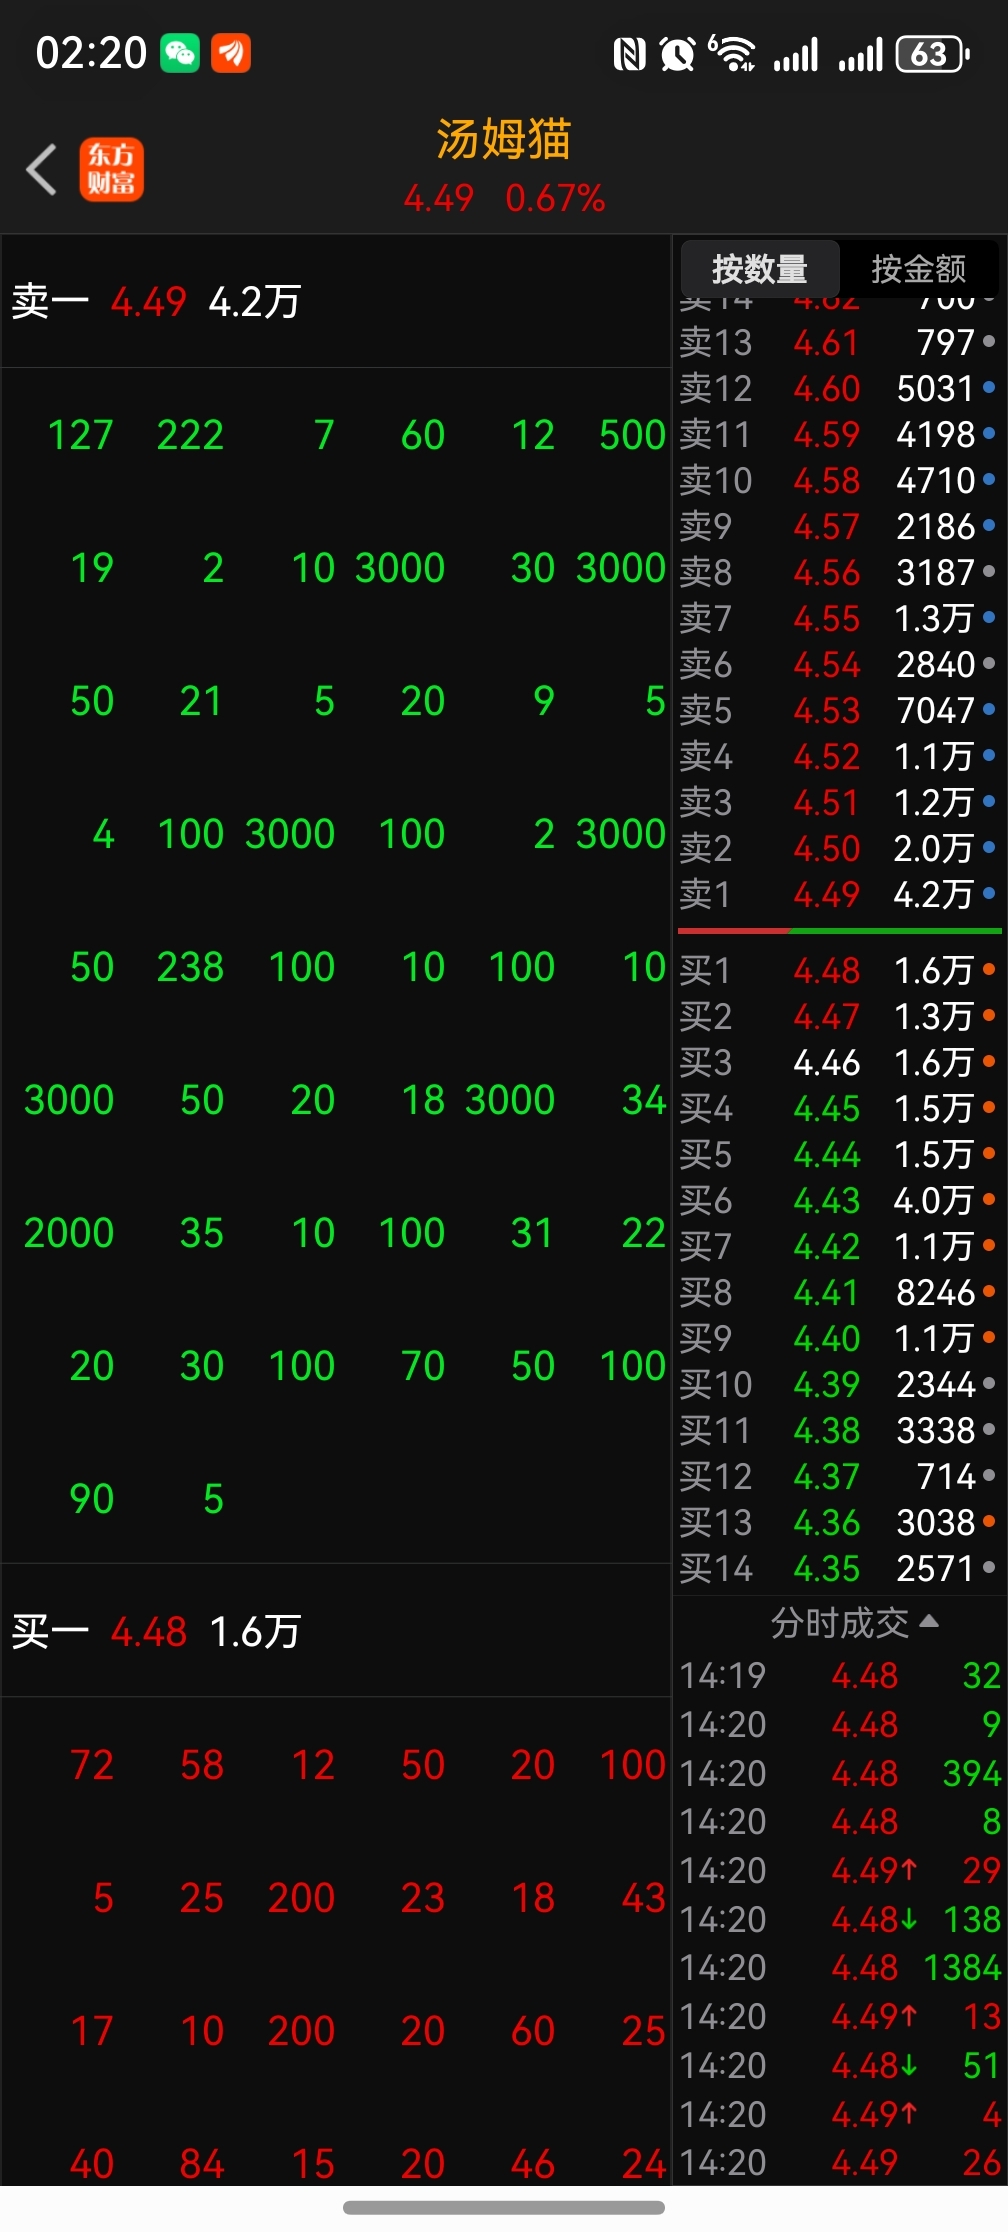Tap the alarm clock status icon
Viewport: 1008px width, 2232px height.
[678, 54]
